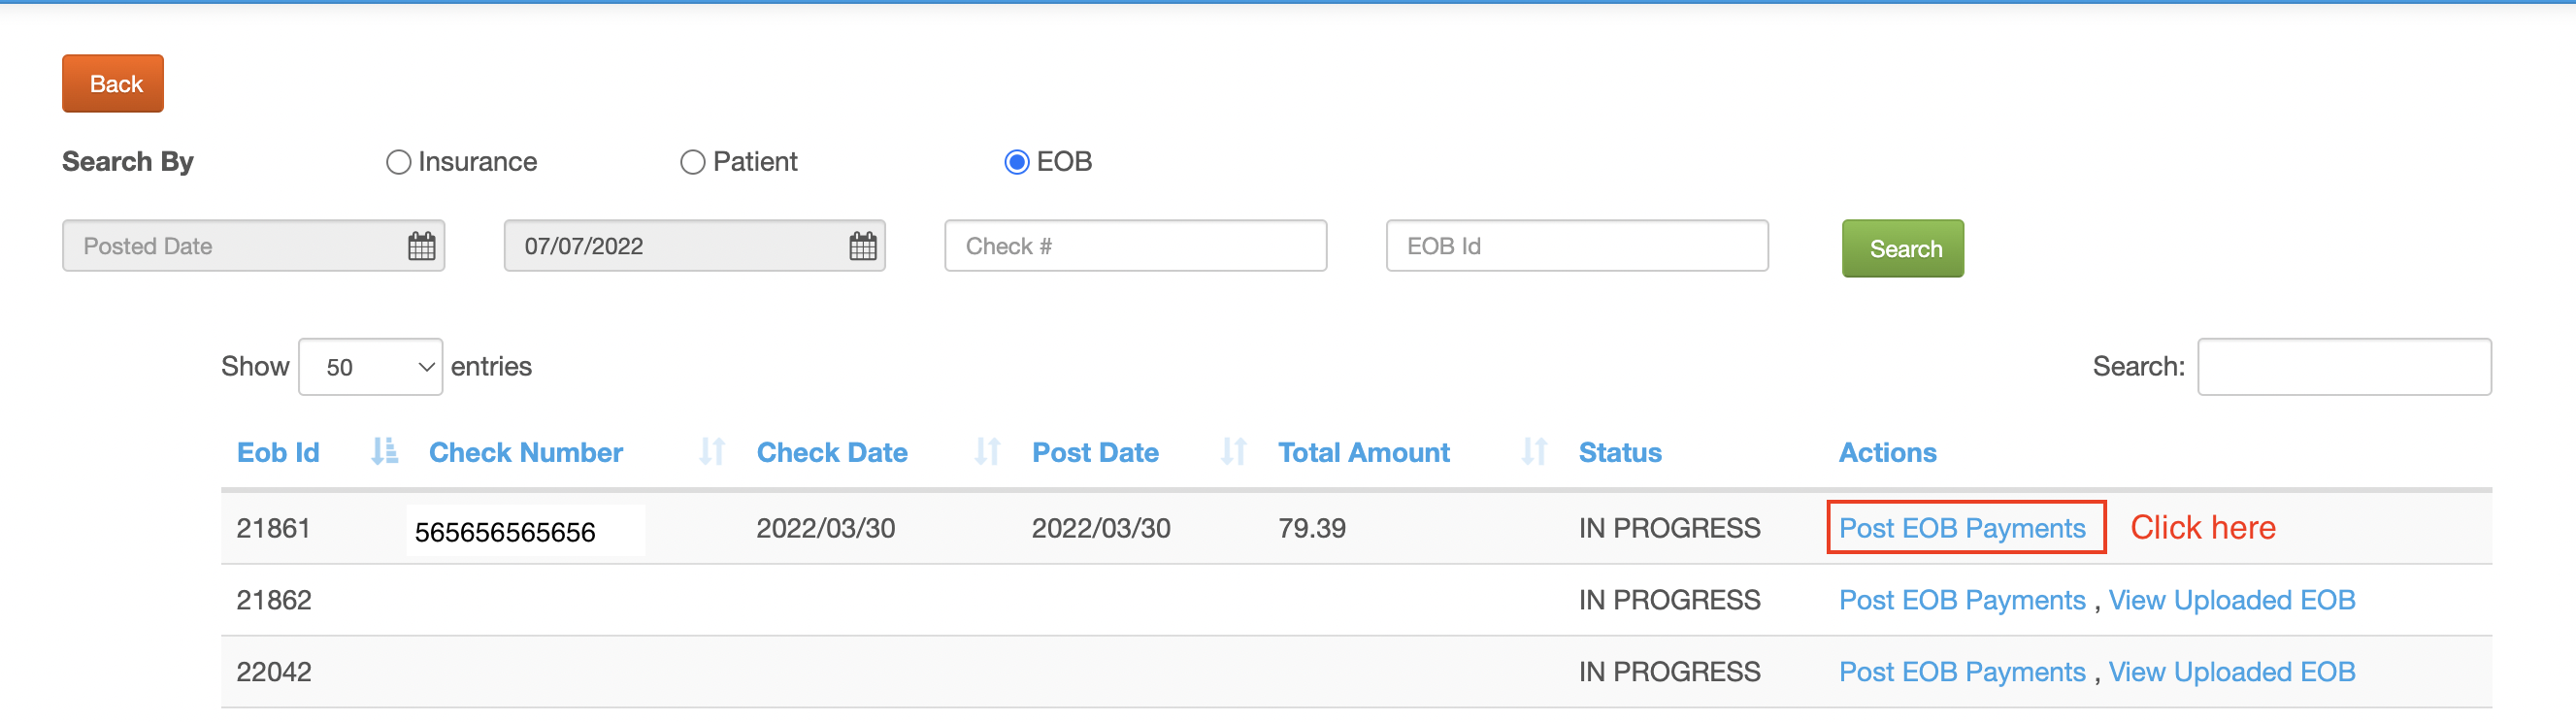Click total amount 79.39
This screenshot has height=722, width=2576.
pos(1312,528)
